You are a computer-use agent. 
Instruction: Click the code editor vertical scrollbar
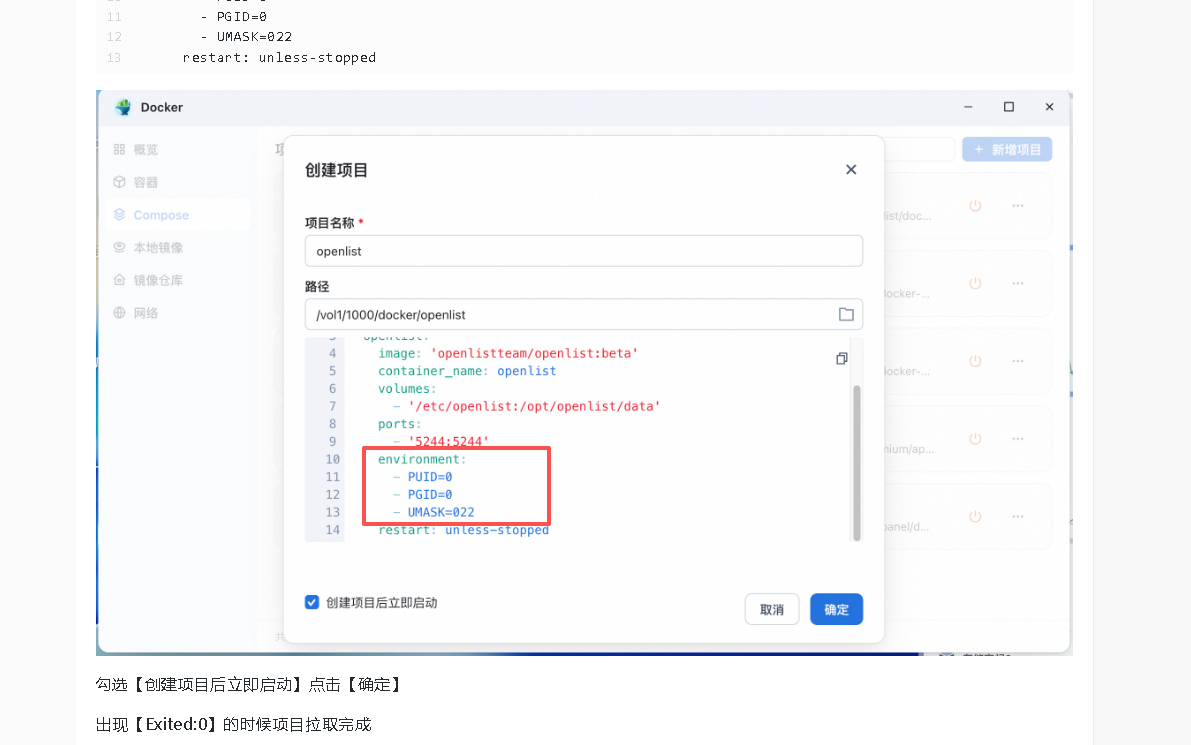pyautogui.click(x=857, y=462)
